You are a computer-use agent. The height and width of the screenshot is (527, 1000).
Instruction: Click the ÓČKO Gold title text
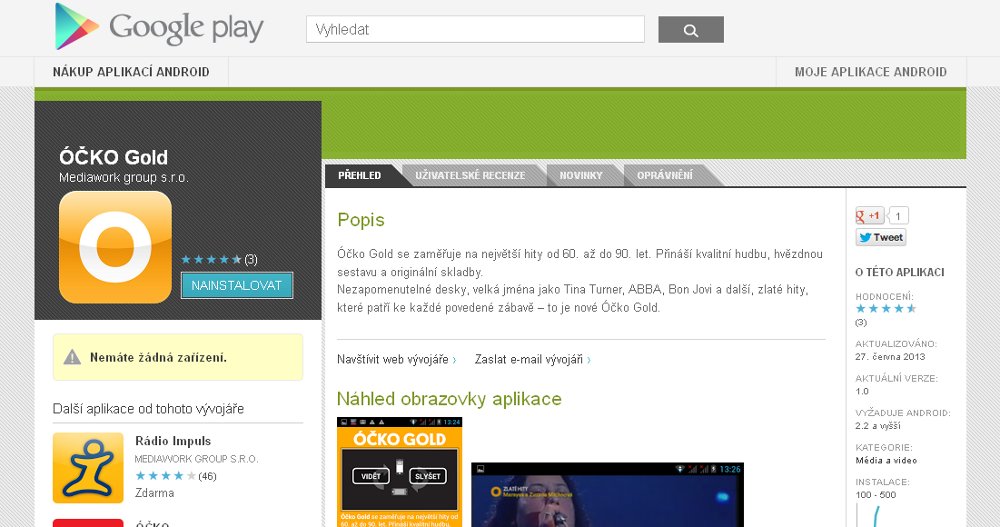point(114,157)
